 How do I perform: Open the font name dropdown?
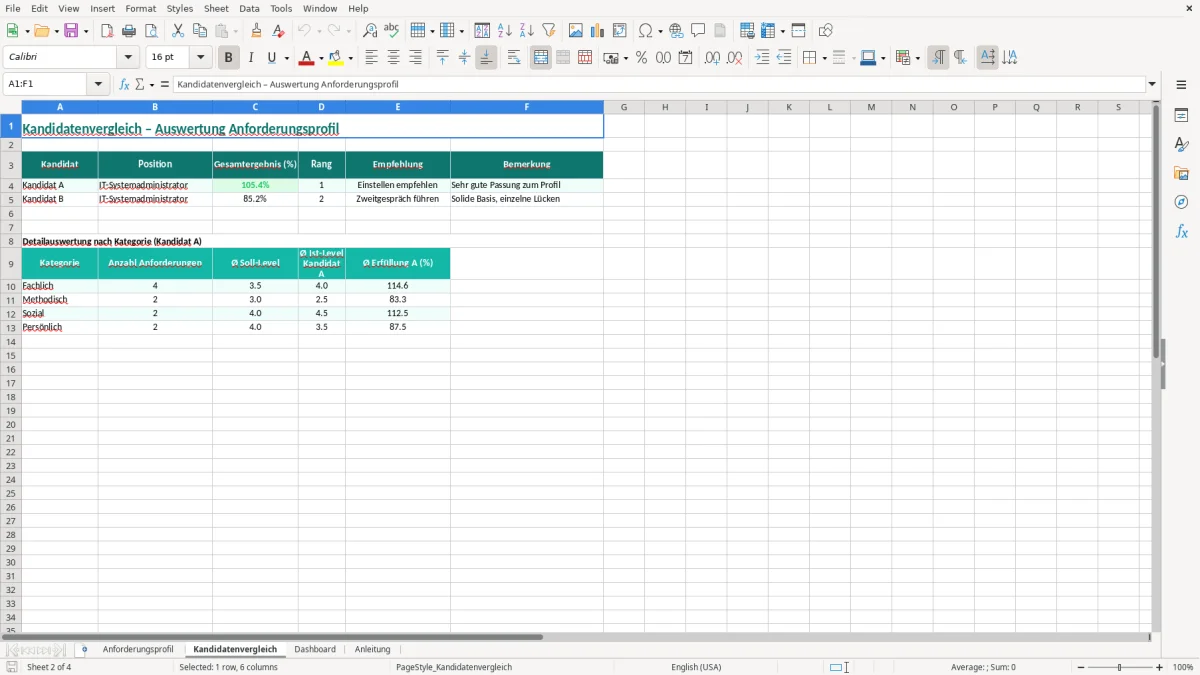128,58
